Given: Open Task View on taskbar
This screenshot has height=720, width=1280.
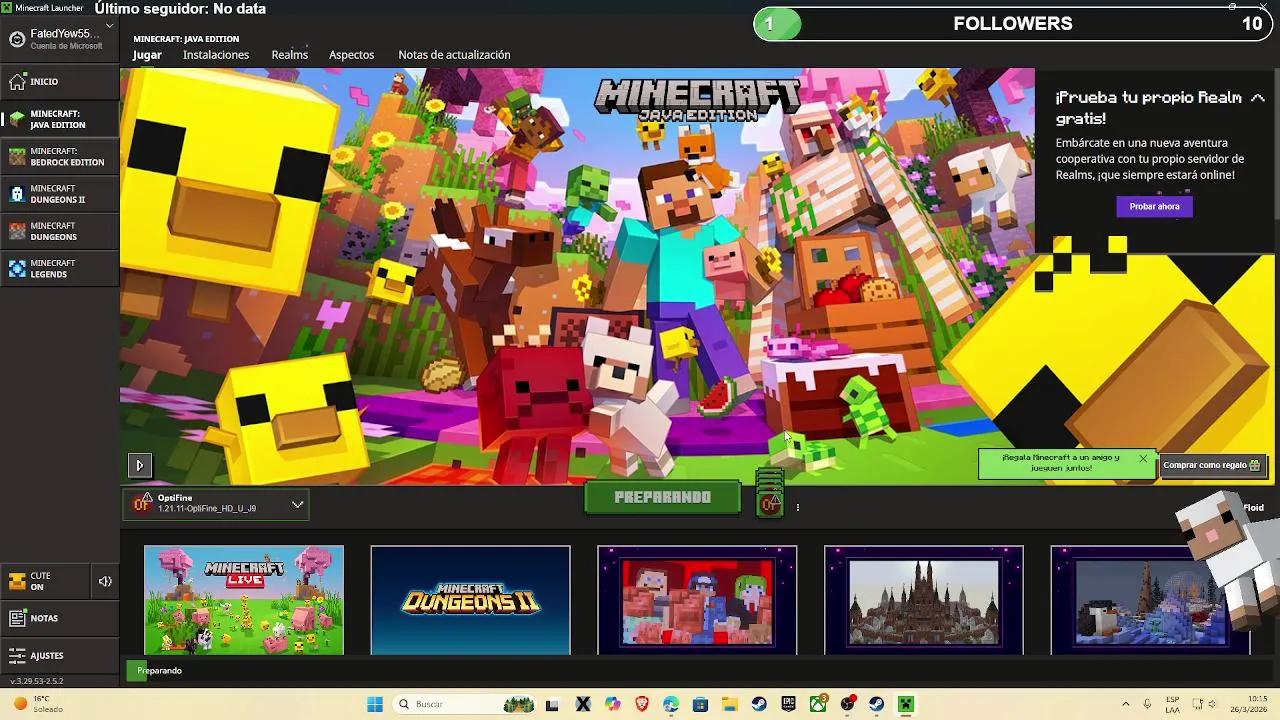Looking at the screenshot, I should [552, 705].
